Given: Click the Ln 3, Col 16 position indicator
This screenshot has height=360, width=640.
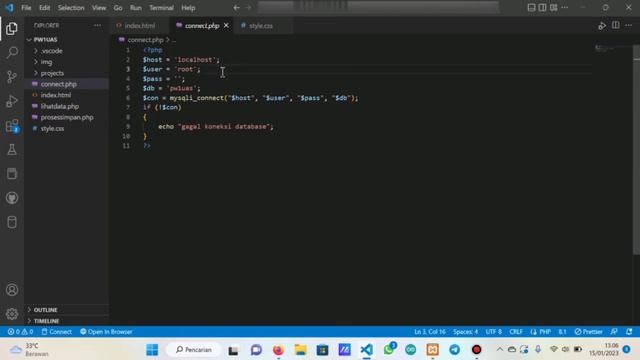Looking at the screenshot, I should pyautogui.click(x=430, y=332).
